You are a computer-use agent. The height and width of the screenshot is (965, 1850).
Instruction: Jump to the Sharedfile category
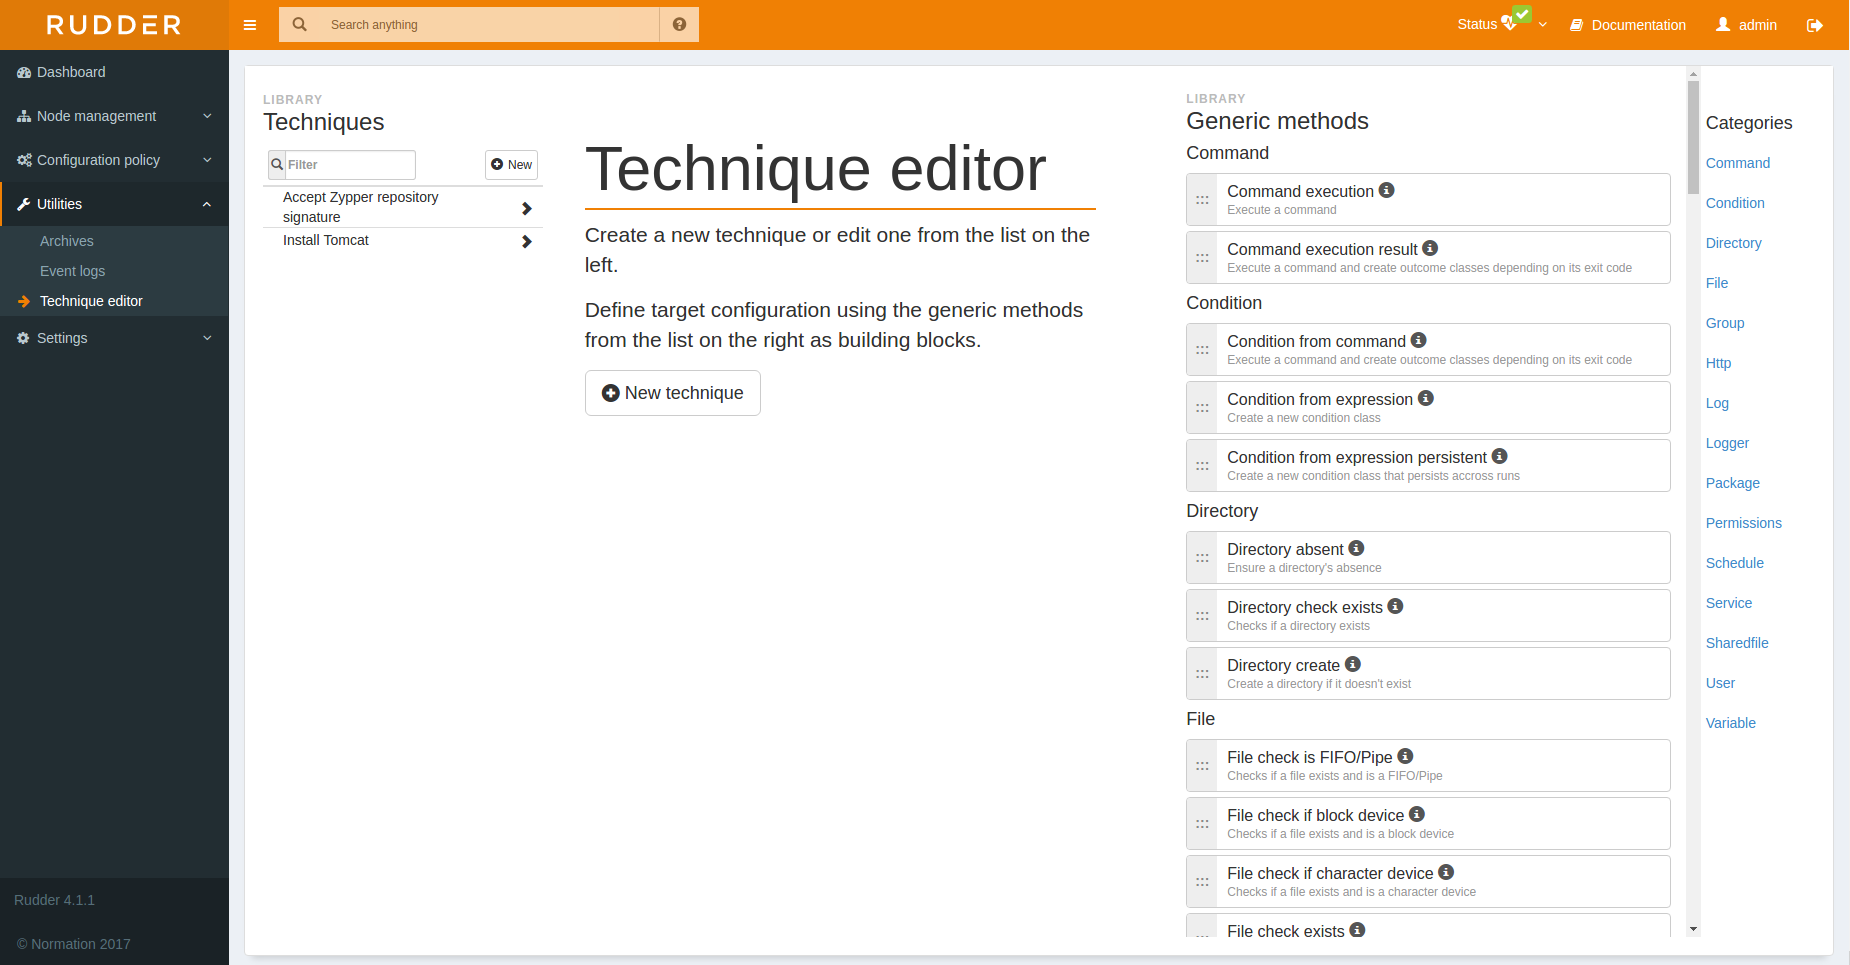point(1737,643)
